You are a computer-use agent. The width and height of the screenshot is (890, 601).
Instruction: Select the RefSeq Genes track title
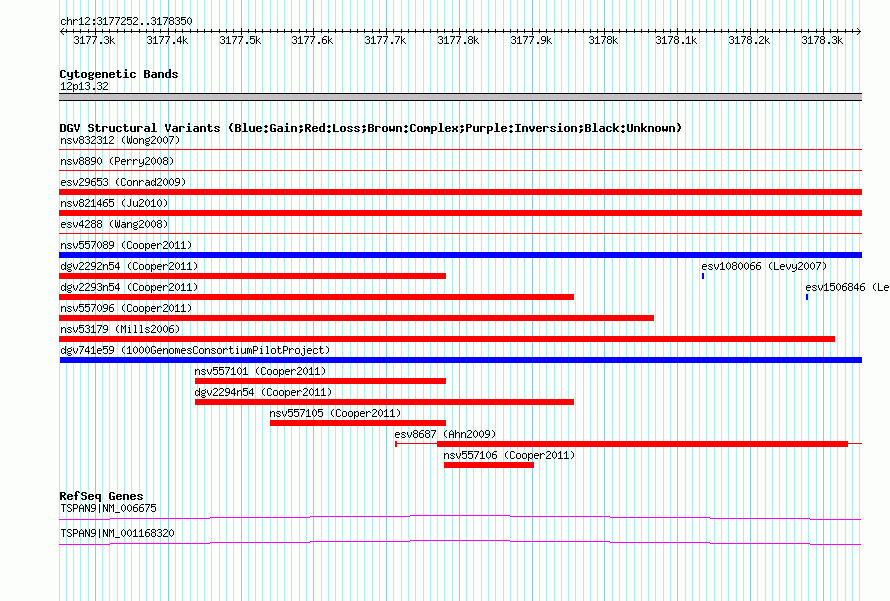click(101, 496)
